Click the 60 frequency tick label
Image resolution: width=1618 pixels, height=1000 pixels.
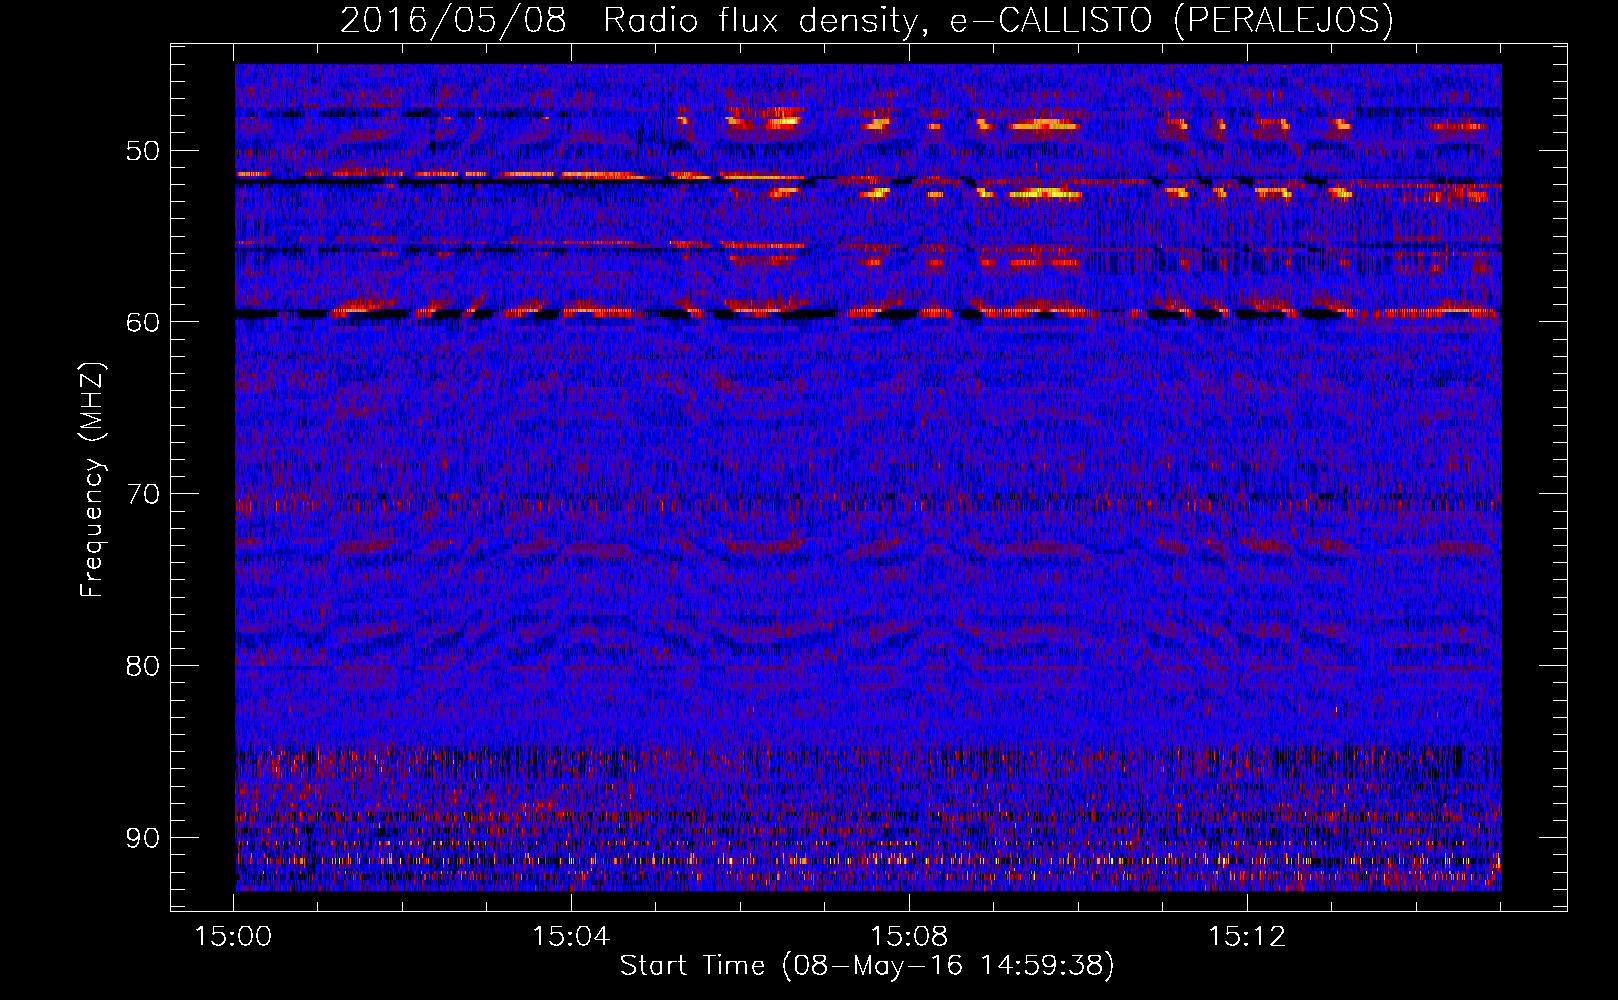[143, 322]
